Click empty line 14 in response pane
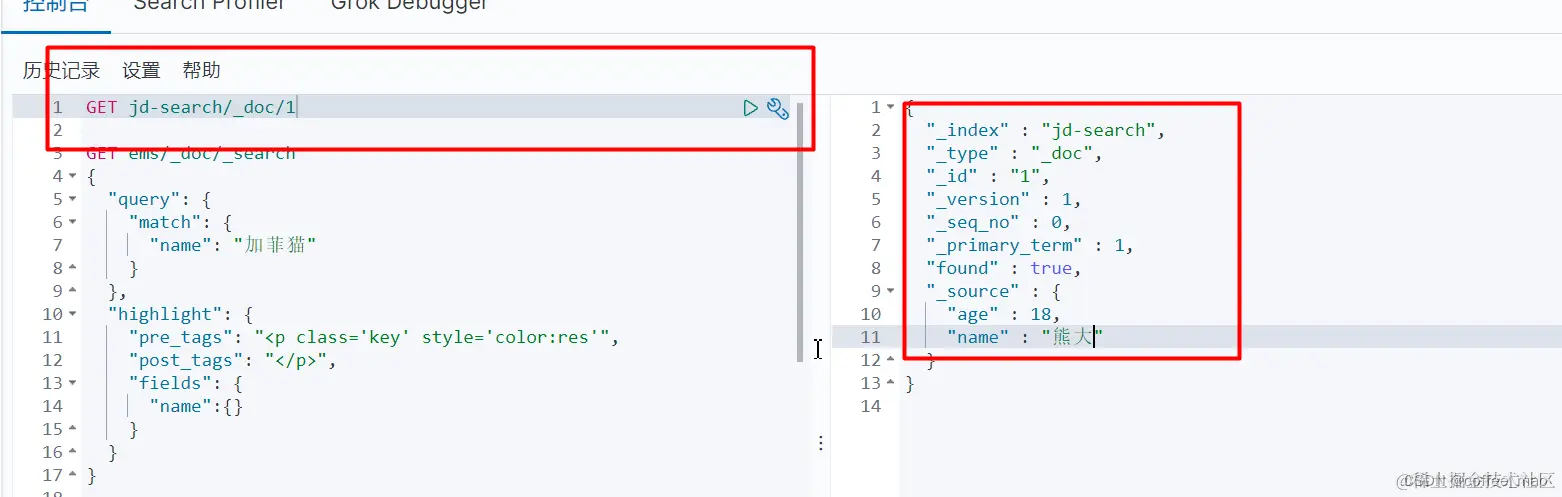Screen dimensions: 1562x497 tap(1231, 407)
